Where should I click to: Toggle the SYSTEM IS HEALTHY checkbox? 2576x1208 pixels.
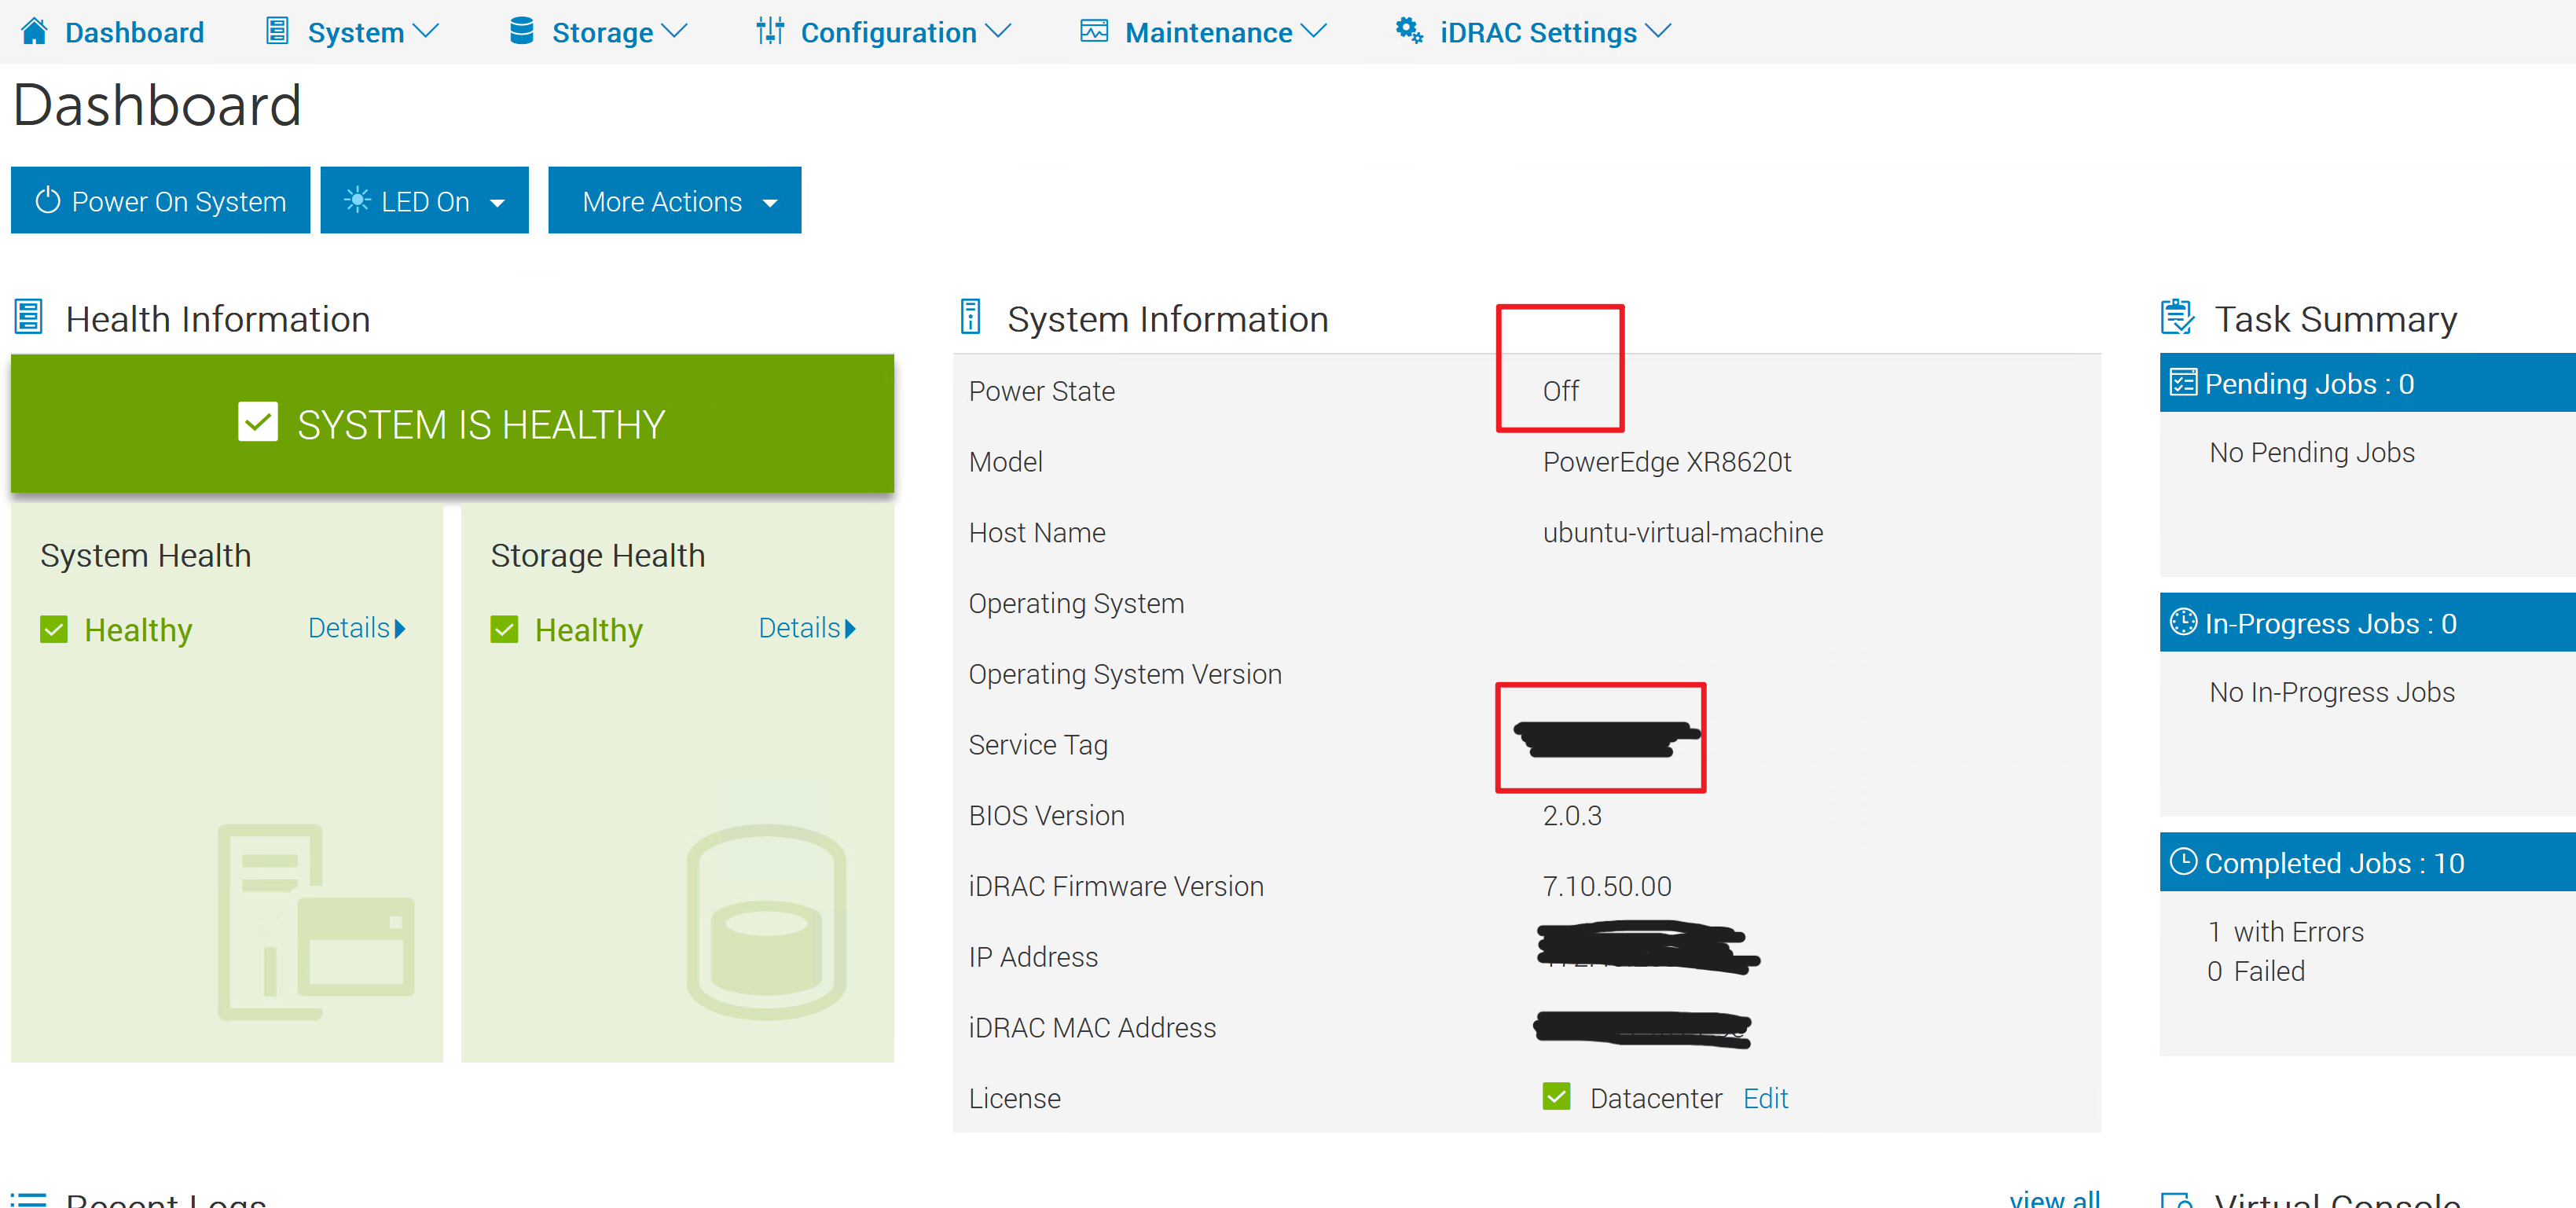257,422
